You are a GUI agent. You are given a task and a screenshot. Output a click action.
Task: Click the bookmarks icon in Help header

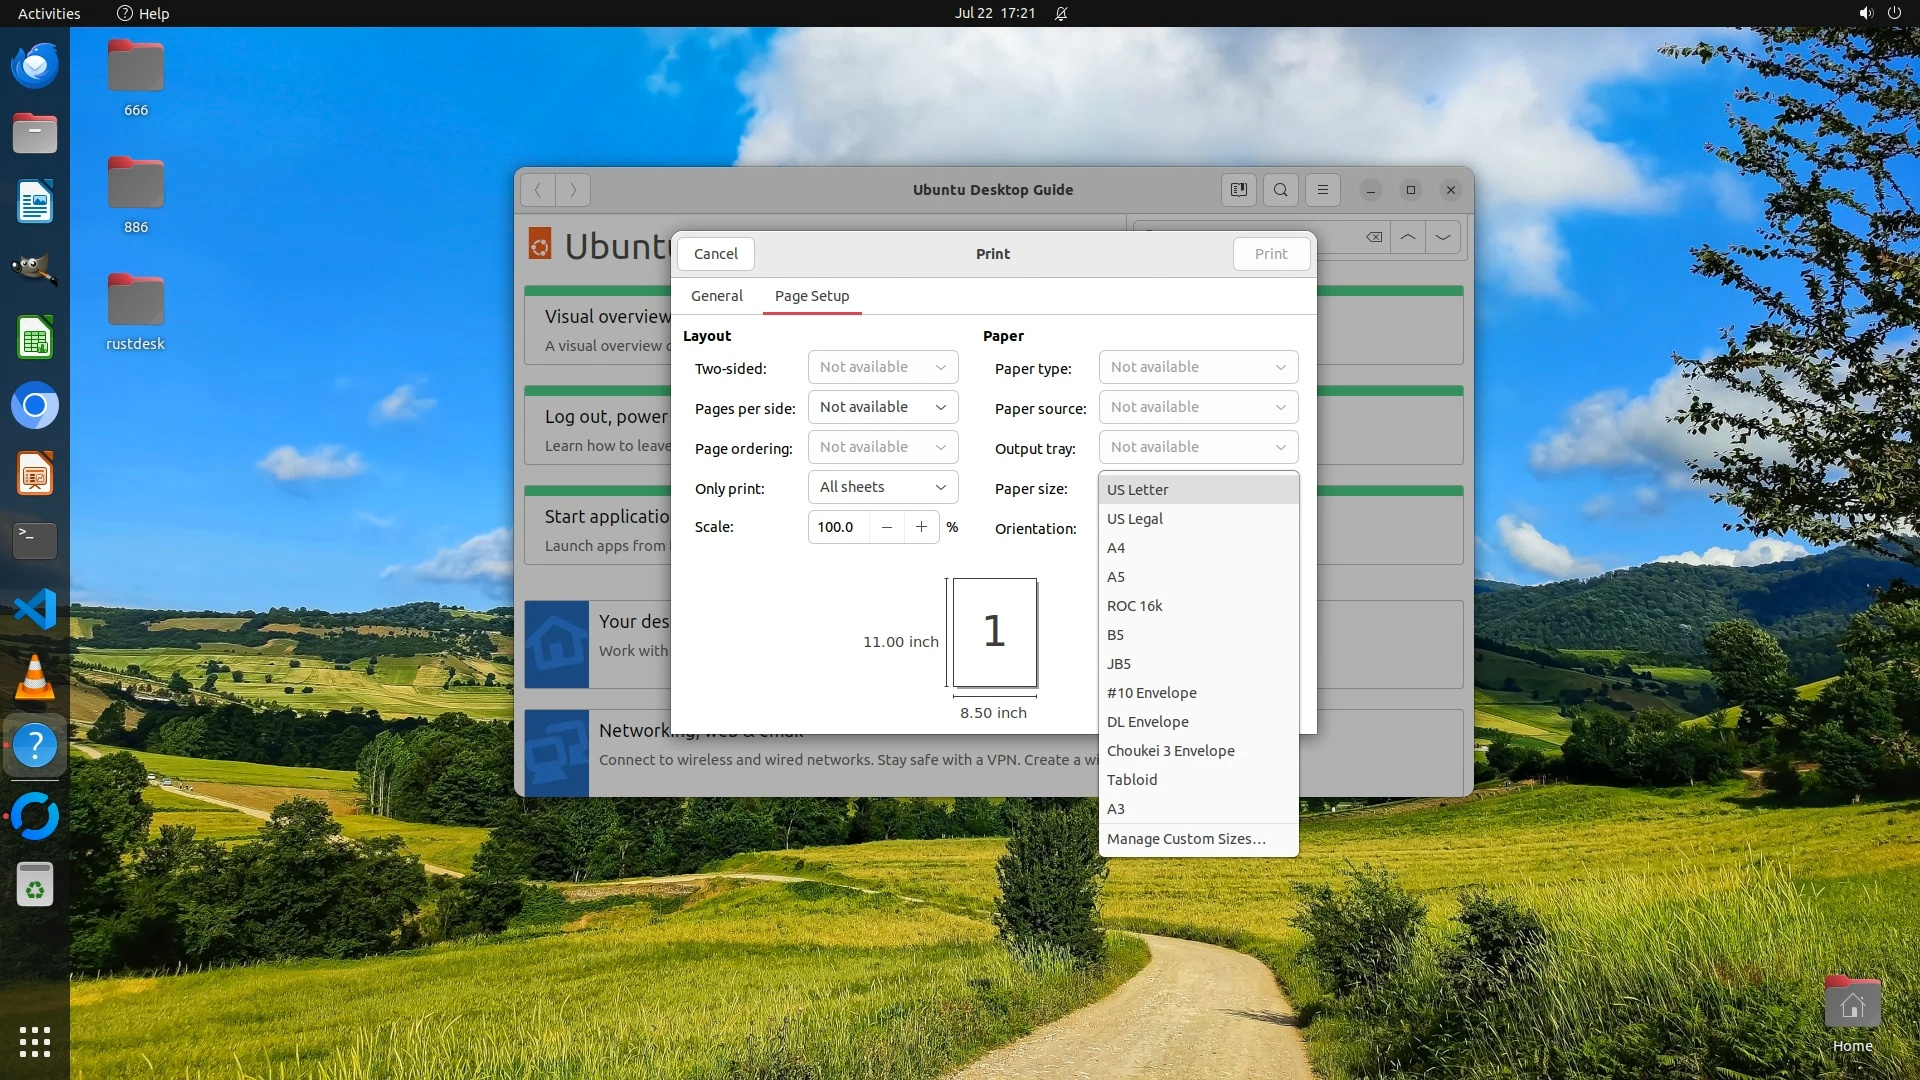1238,190
